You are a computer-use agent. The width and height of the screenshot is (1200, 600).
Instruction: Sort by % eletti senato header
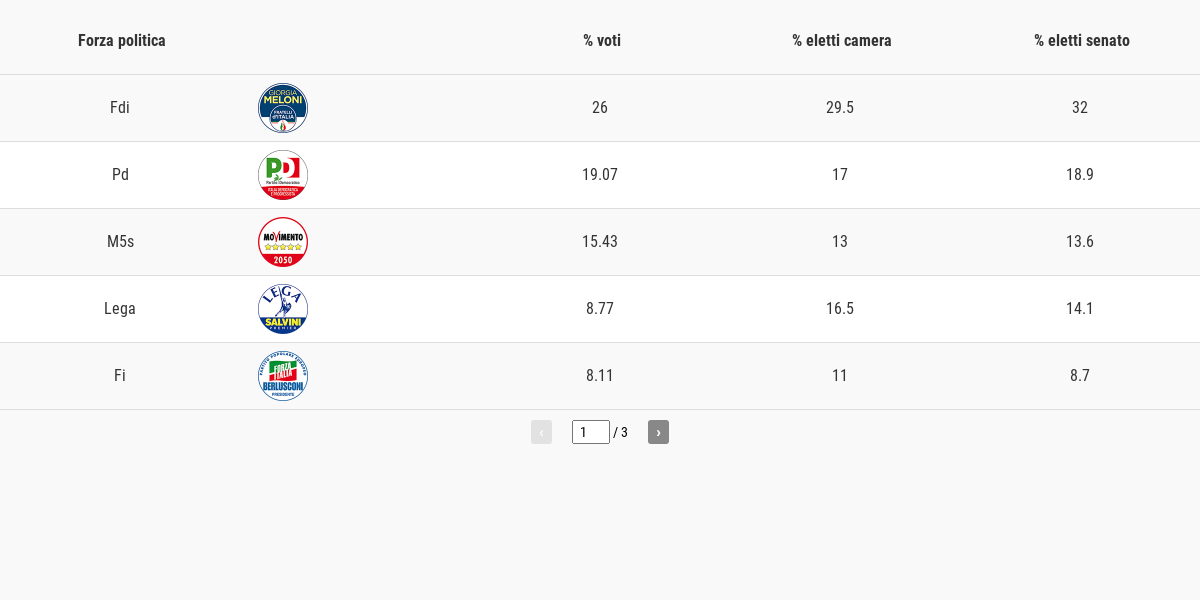[x=1082, y=41]
